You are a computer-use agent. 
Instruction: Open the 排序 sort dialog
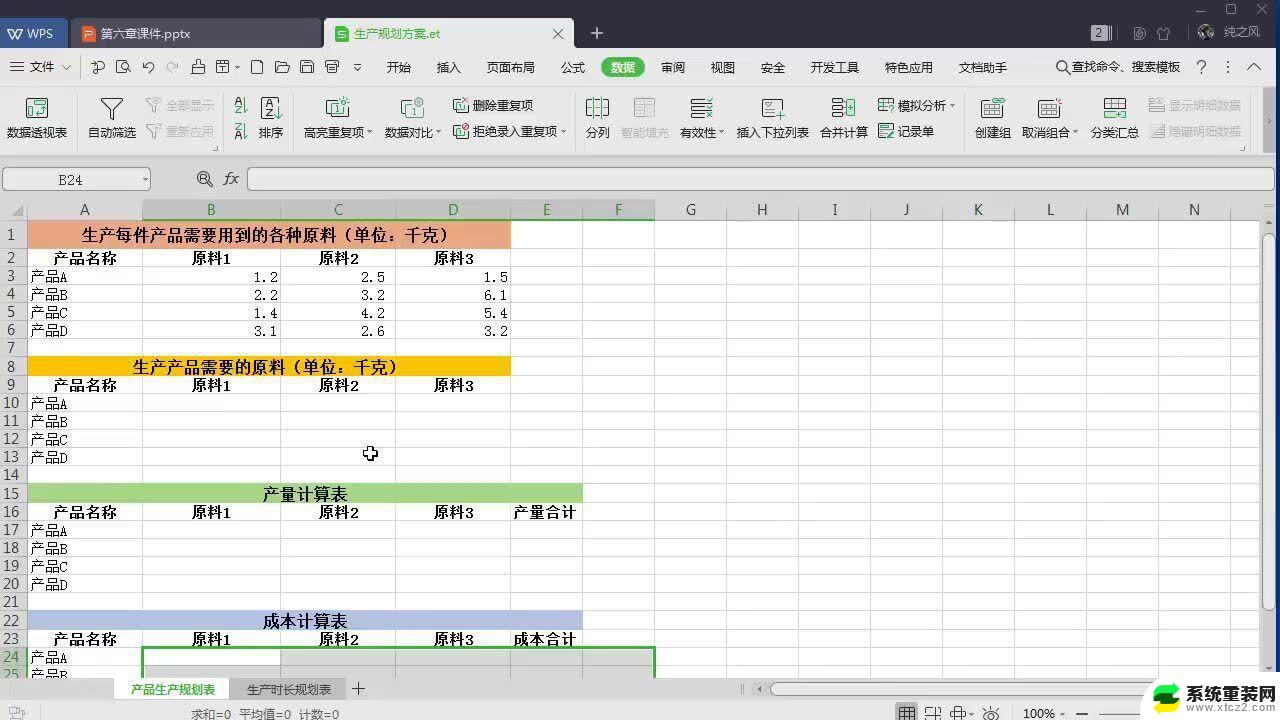[x=271, y=118]
